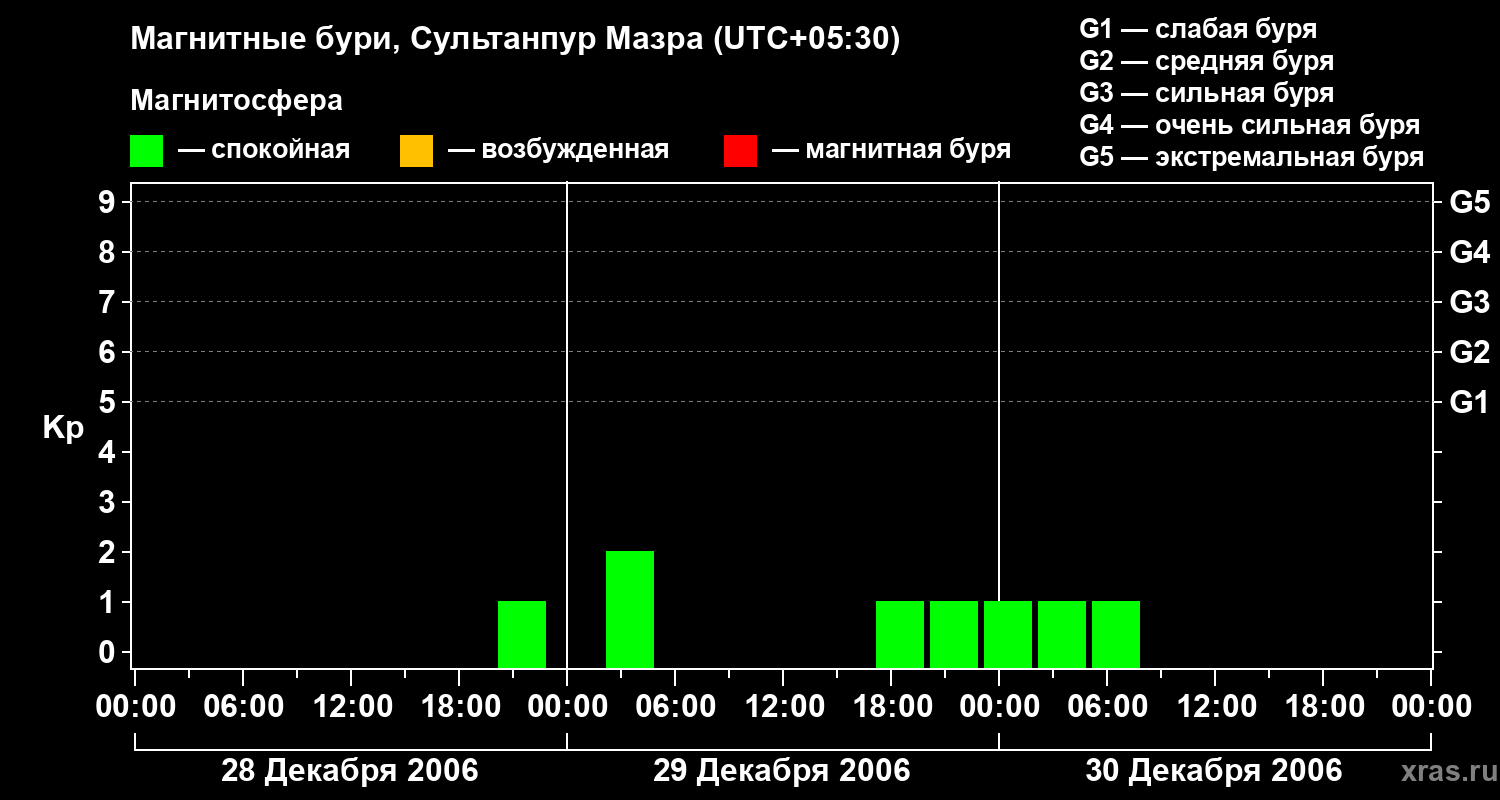1500x800 pixels.
Task: Click the 'Kp' axis label
Action: point(63,429)
